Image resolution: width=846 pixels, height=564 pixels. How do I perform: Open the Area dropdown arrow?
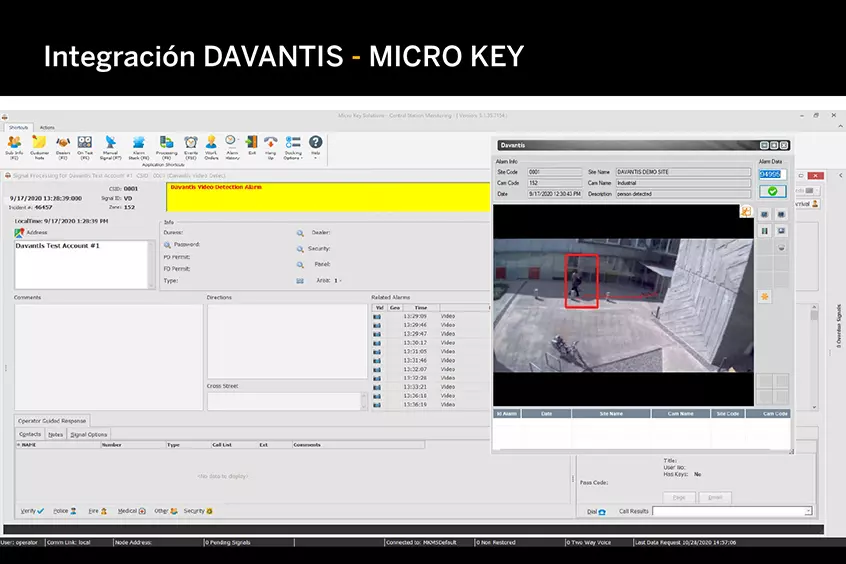340,281
